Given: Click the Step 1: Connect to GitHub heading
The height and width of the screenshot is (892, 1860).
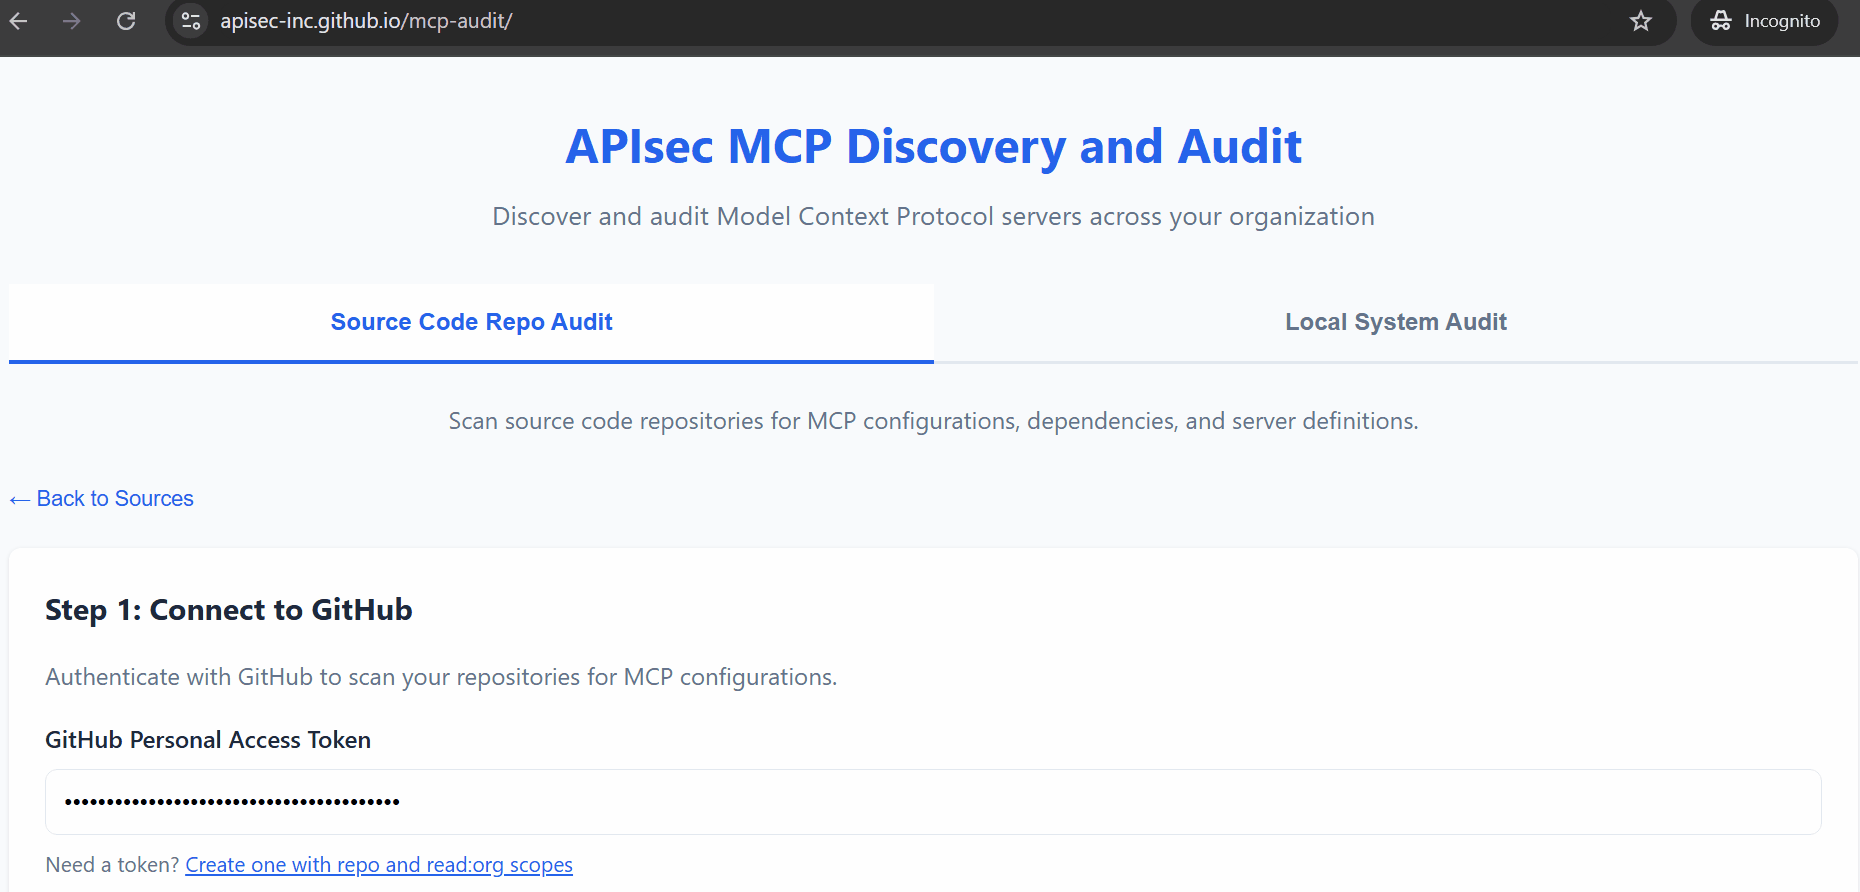Looking at the screenshot, I should click(x=229, y=610).
